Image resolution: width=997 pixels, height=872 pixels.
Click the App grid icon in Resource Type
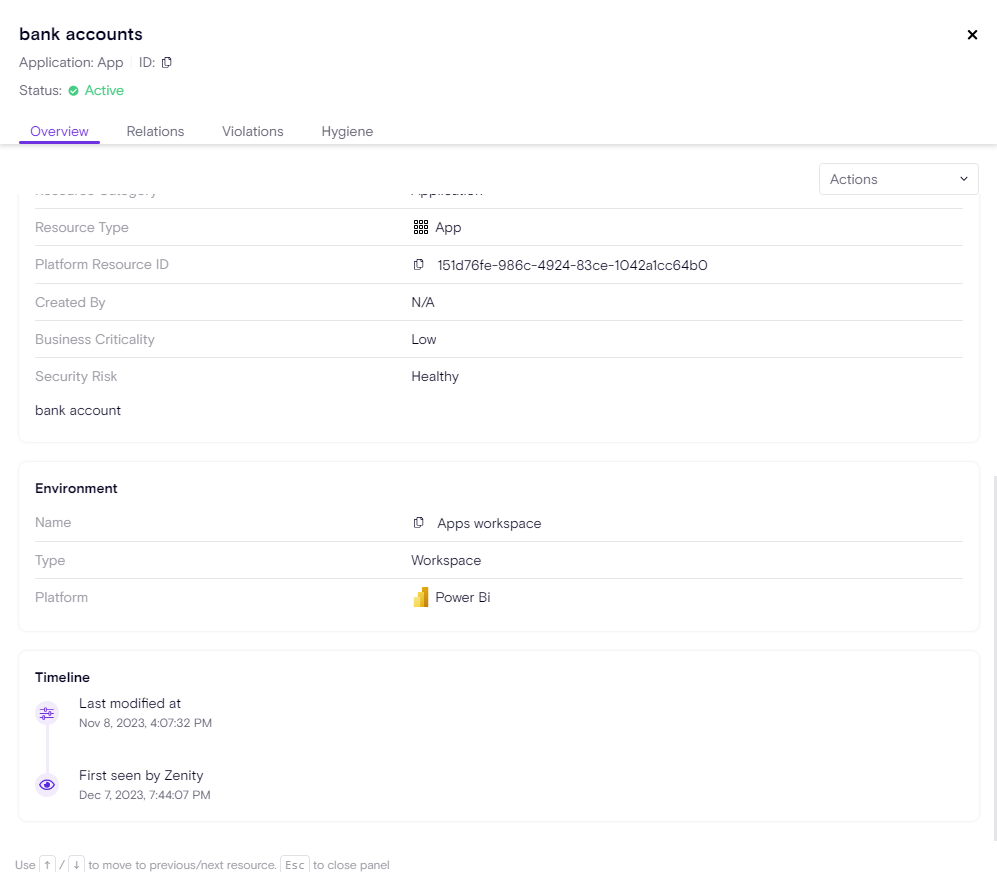click(x=421, y=228)
